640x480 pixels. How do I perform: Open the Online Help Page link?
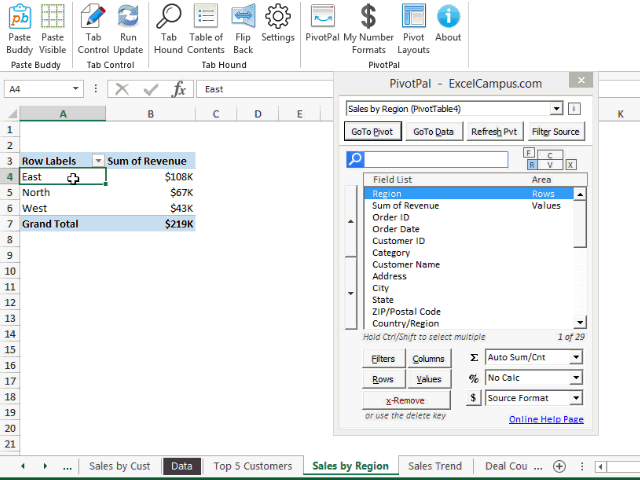tap(546, 420)
